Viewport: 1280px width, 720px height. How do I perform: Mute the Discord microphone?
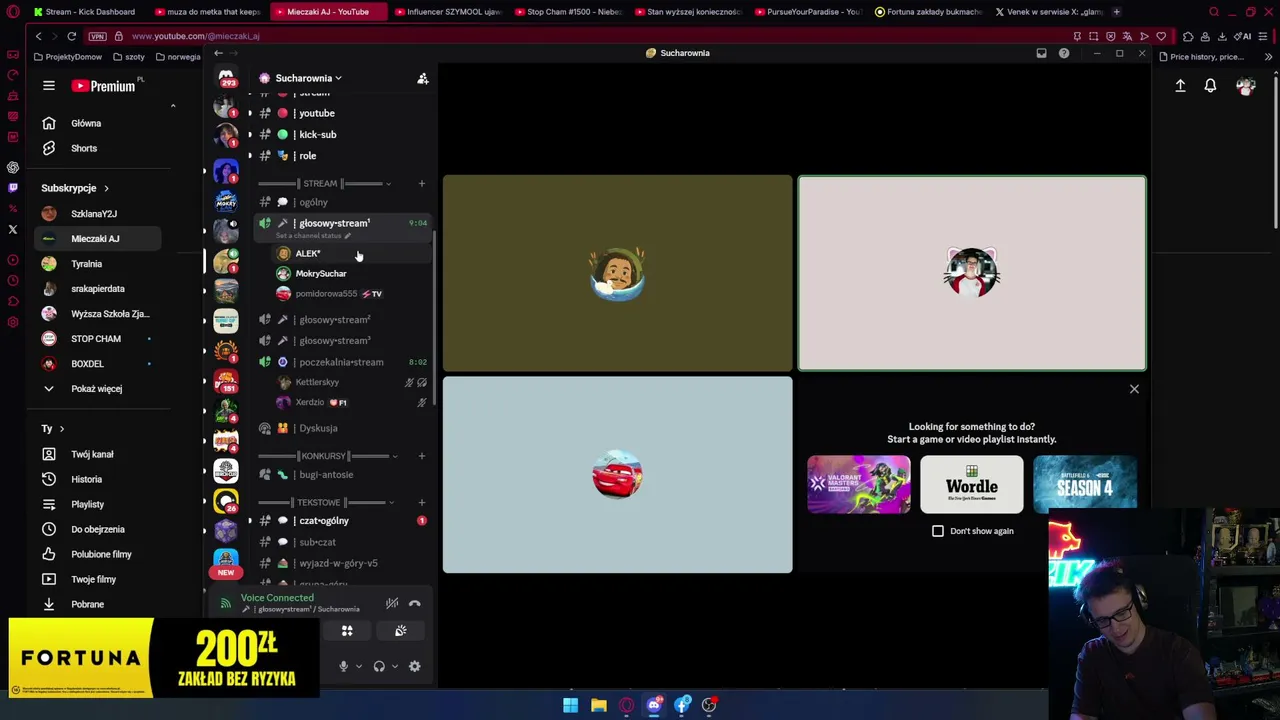[343, 666]
